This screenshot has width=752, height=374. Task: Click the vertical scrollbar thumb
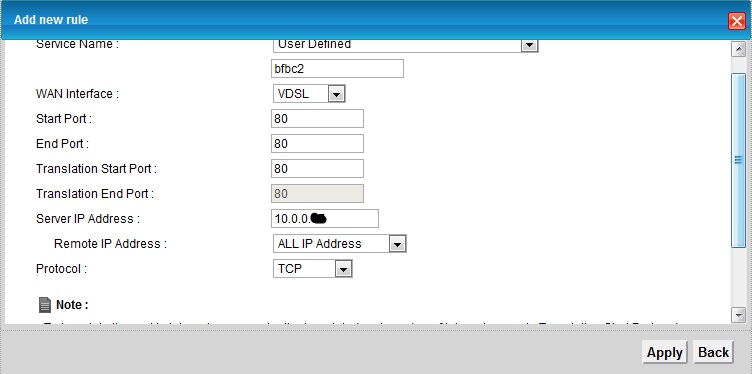(739, 161)
